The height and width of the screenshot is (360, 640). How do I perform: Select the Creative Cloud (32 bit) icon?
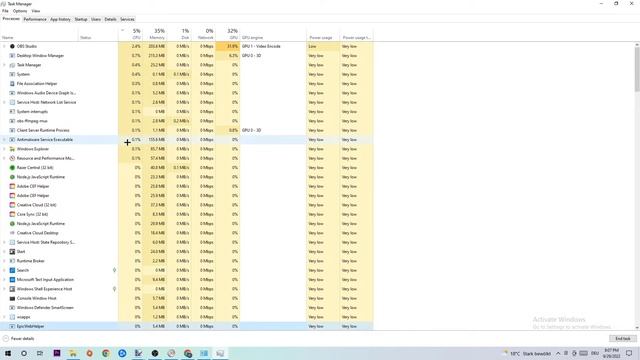click(12, 205)
